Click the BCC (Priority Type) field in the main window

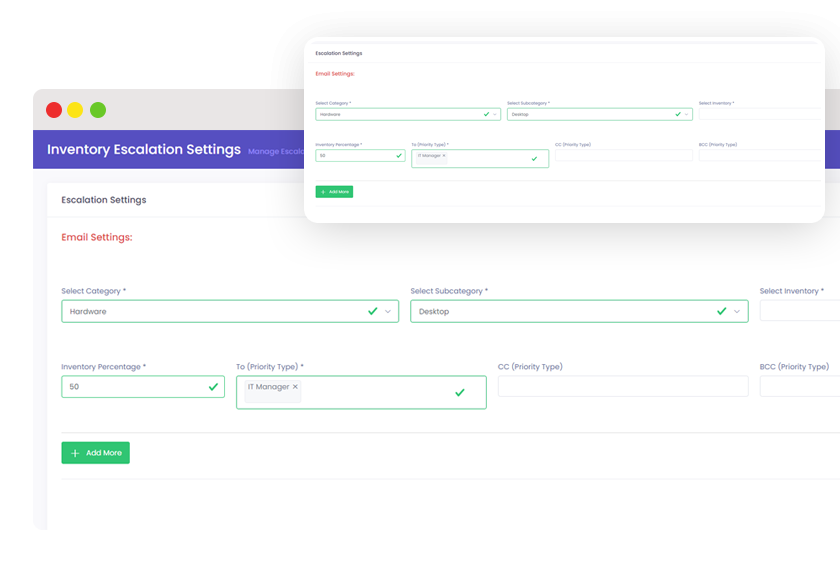(x=800, y=386)
